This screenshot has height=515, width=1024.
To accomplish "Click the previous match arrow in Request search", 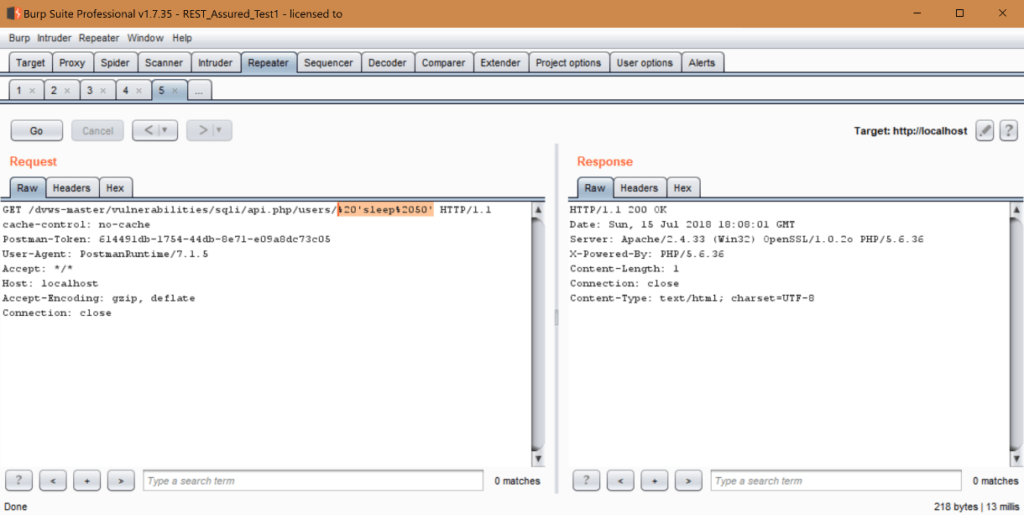I will tap(53, 481).
